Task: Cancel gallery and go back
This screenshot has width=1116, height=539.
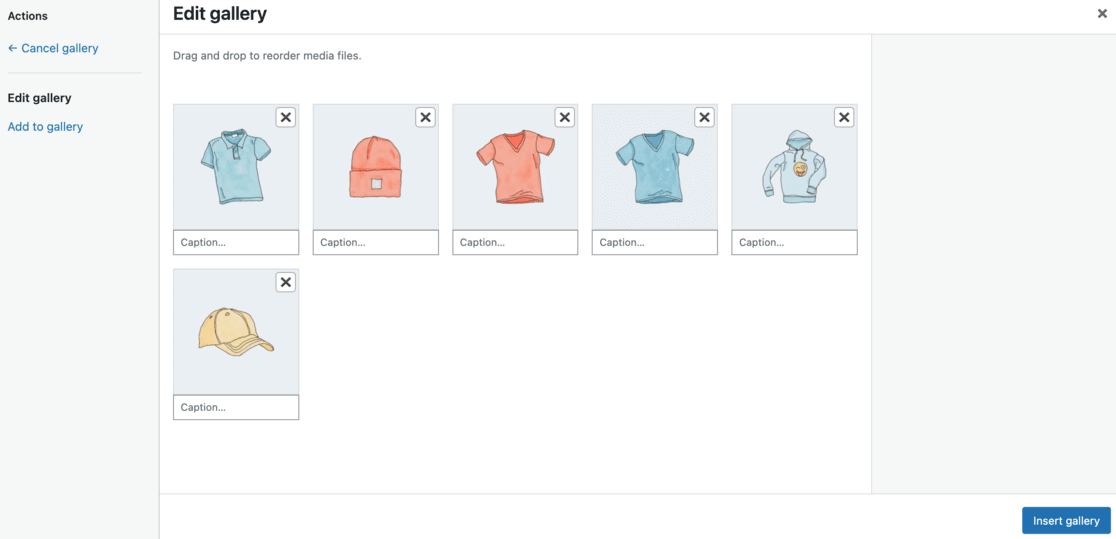Action: (x=53, y=48)
